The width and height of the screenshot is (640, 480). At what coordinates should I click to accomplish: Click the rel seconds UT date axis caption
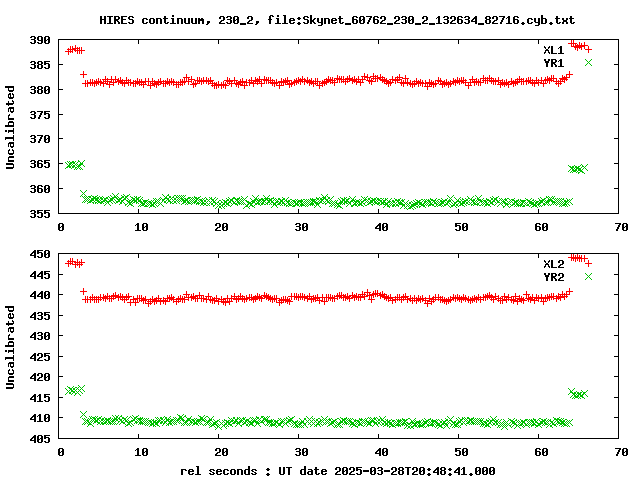338,471
